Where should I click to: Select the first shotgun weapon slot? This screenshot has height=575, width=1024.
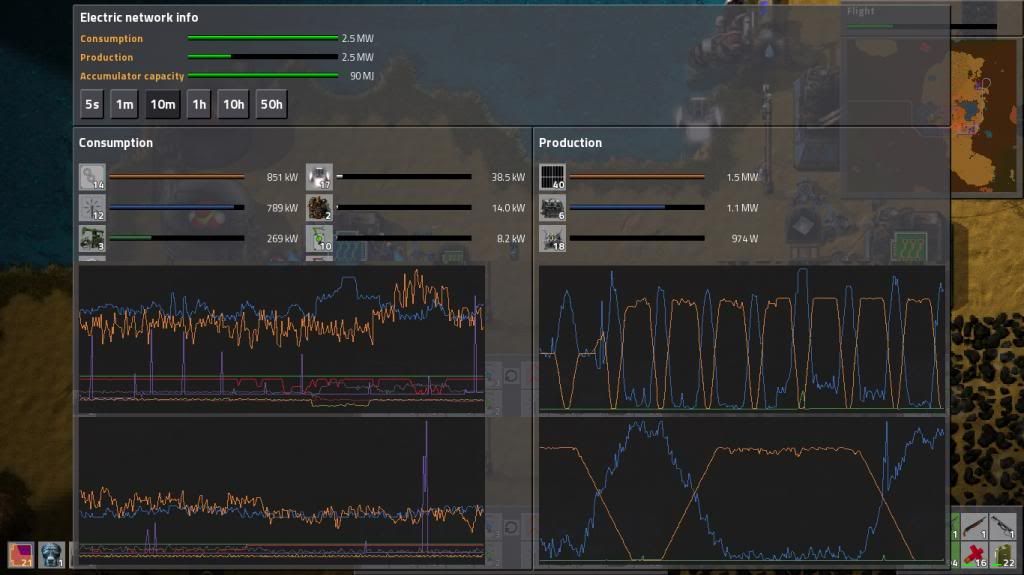coord(974,526)
